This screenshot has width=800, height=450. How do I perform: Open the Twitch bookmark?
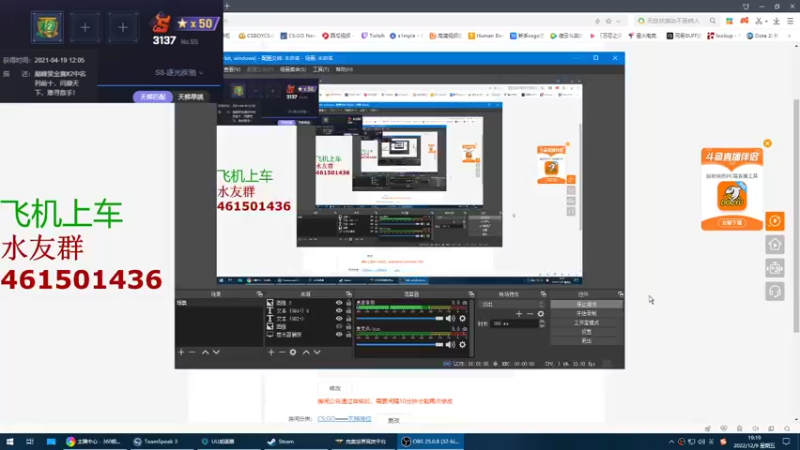(x=373, y=36)
